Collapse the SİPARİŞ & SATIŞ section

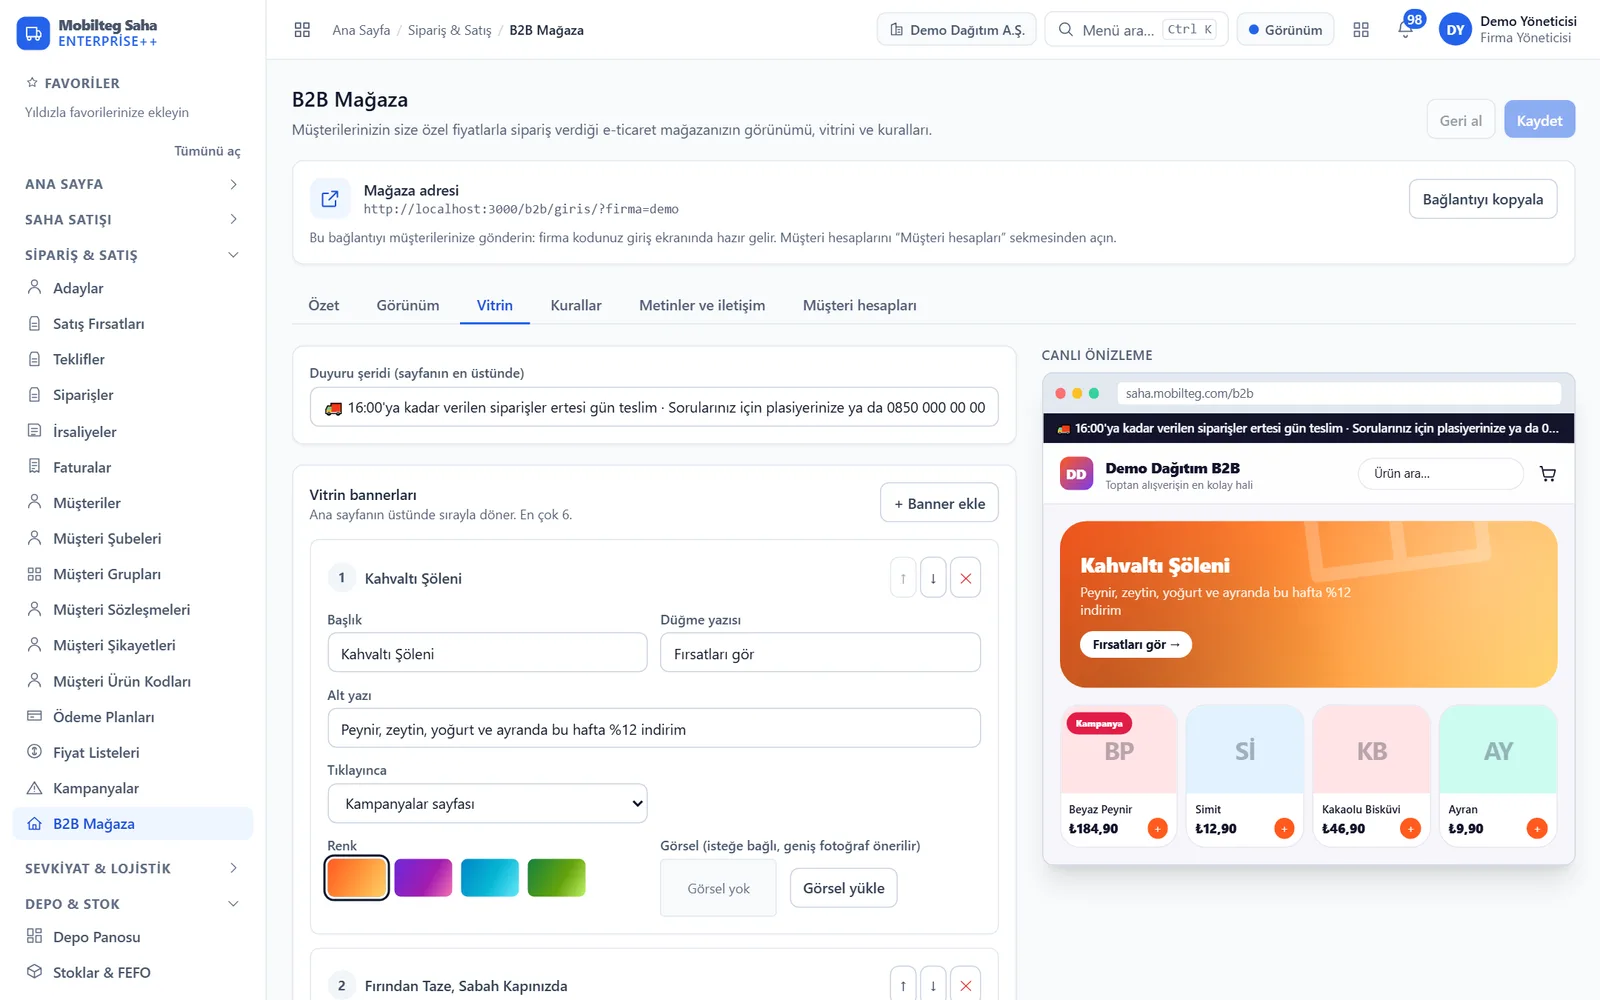tap(132, 255)
